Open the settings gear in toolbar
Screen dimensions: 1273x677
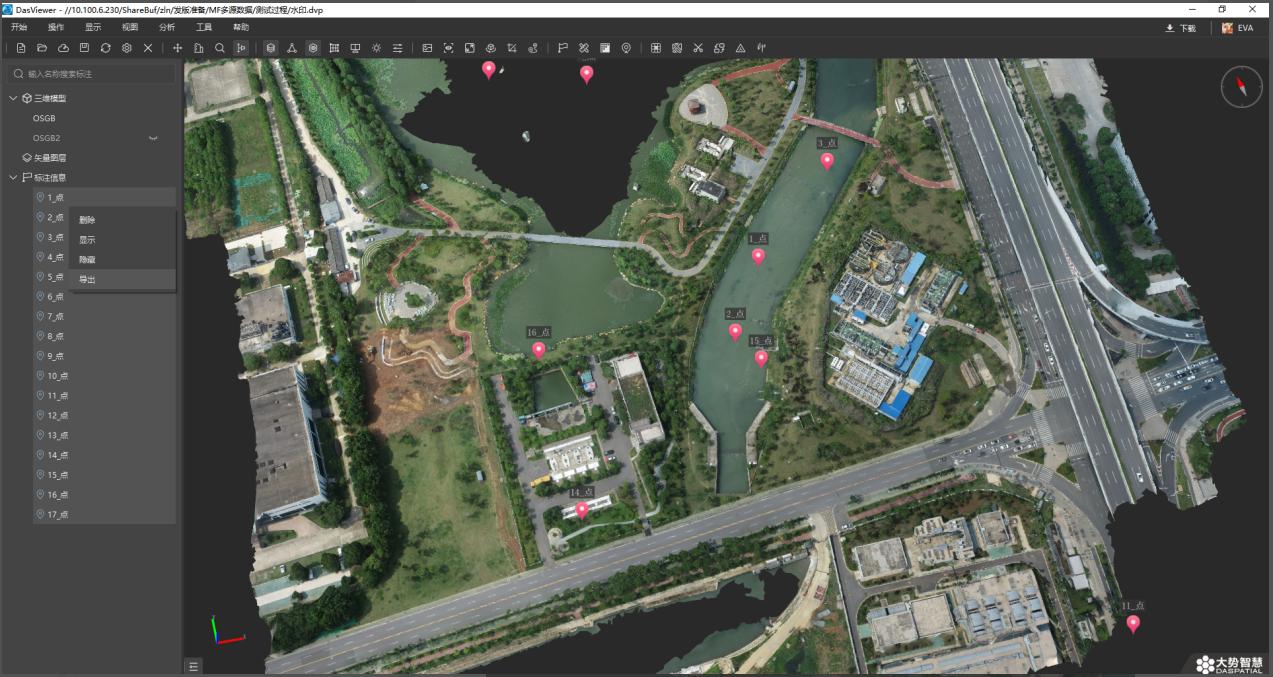pos(126,48)
